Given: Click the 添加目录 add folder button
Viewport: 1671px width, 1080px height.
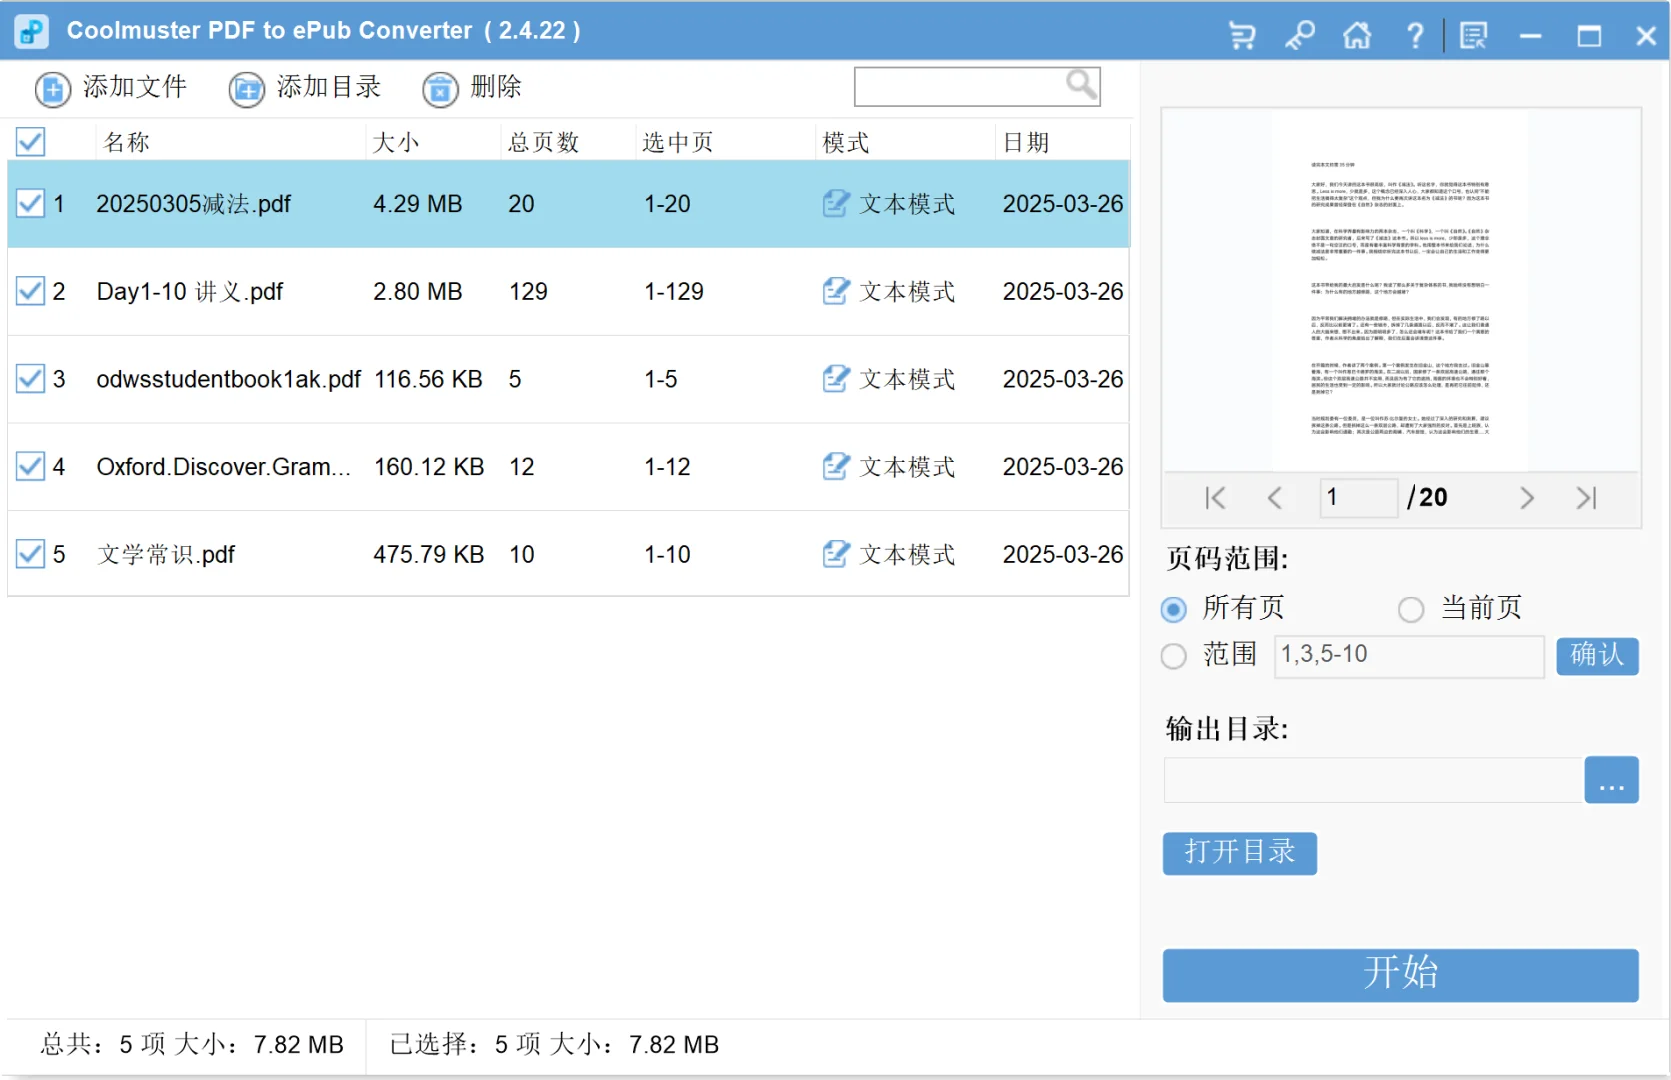Looking at the screenshot, I should (304, 88).
